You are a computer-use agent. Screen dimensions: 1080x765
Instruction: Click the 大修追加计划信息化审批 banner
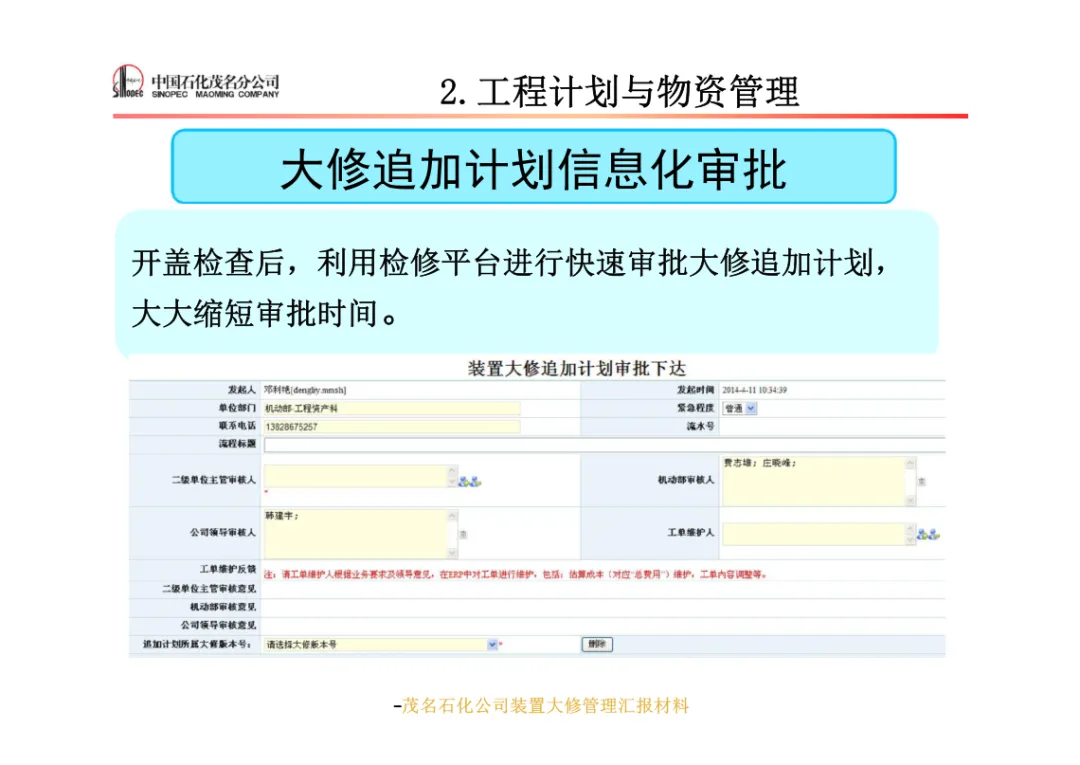534,167
